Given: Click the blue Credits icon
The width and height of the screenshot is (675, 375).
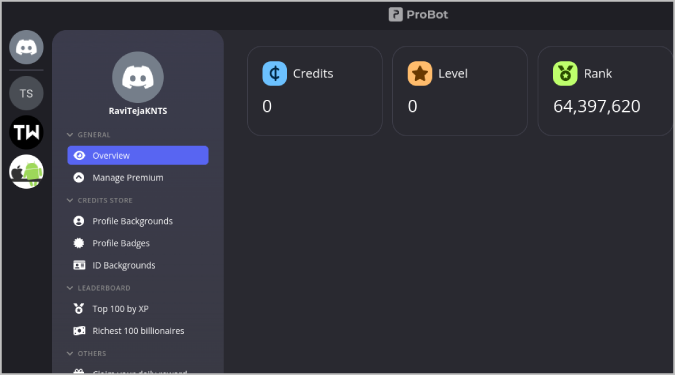Looking at the screenshot, I should (275, 74).
